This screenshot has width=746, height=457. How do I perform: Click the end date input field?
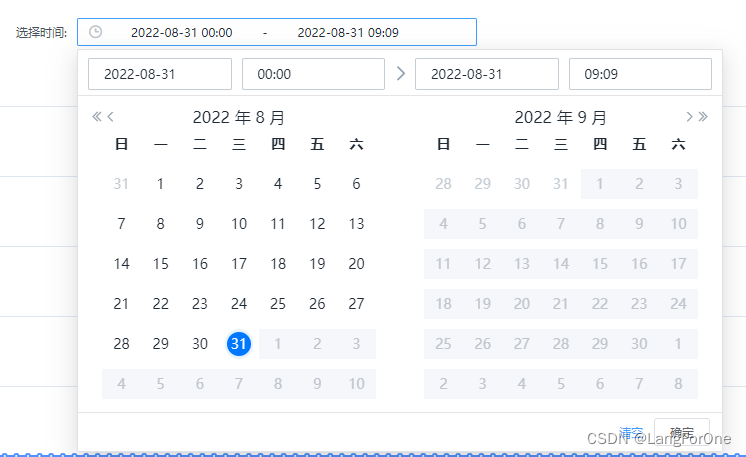(487, 74)
